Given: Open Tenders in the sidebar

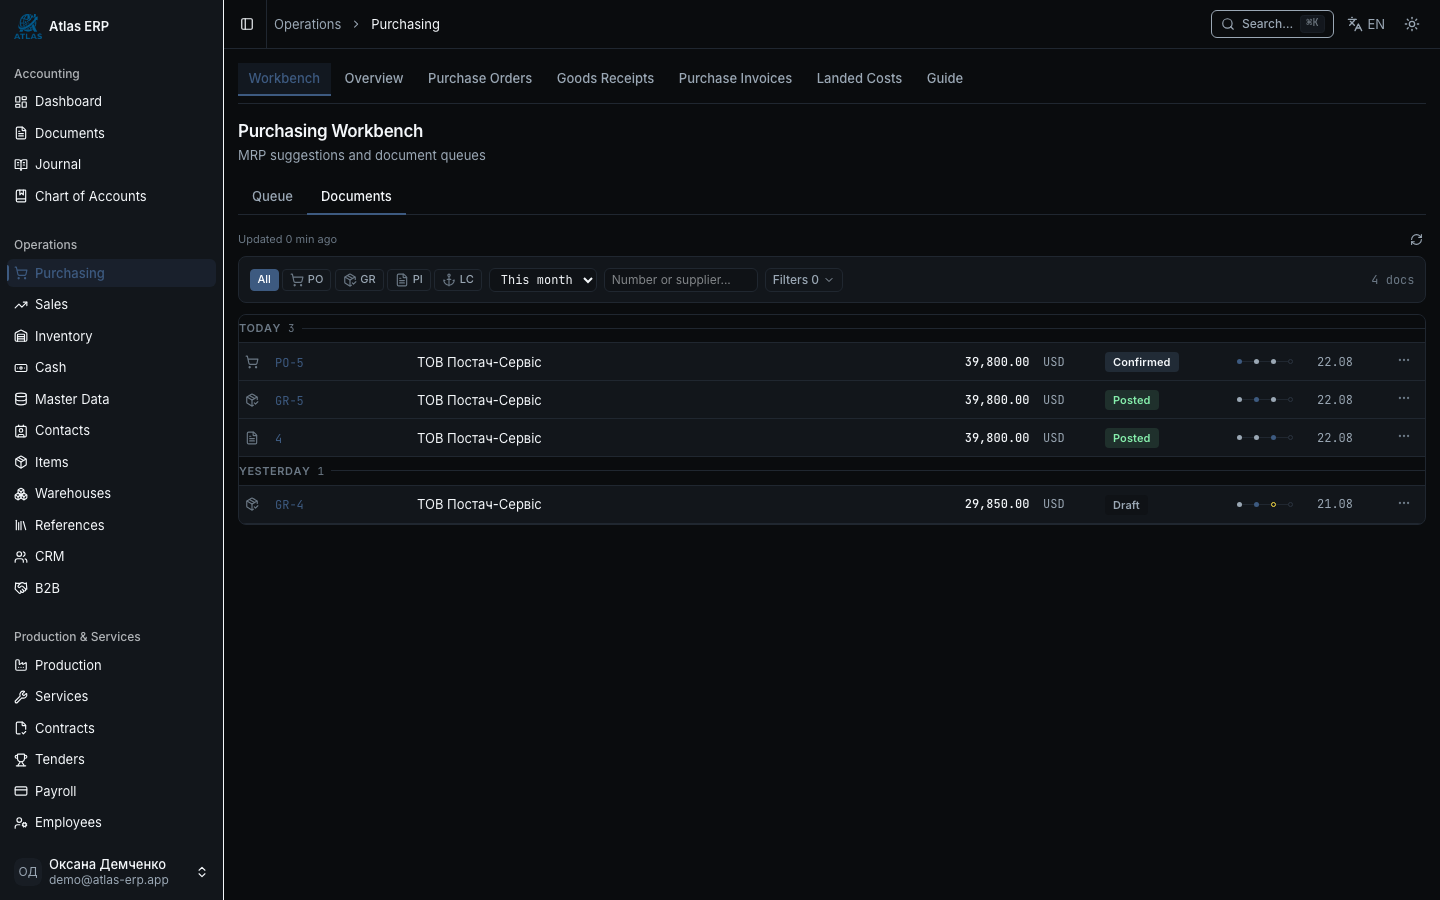Looking at the screenshot, I should click(111, 759).
